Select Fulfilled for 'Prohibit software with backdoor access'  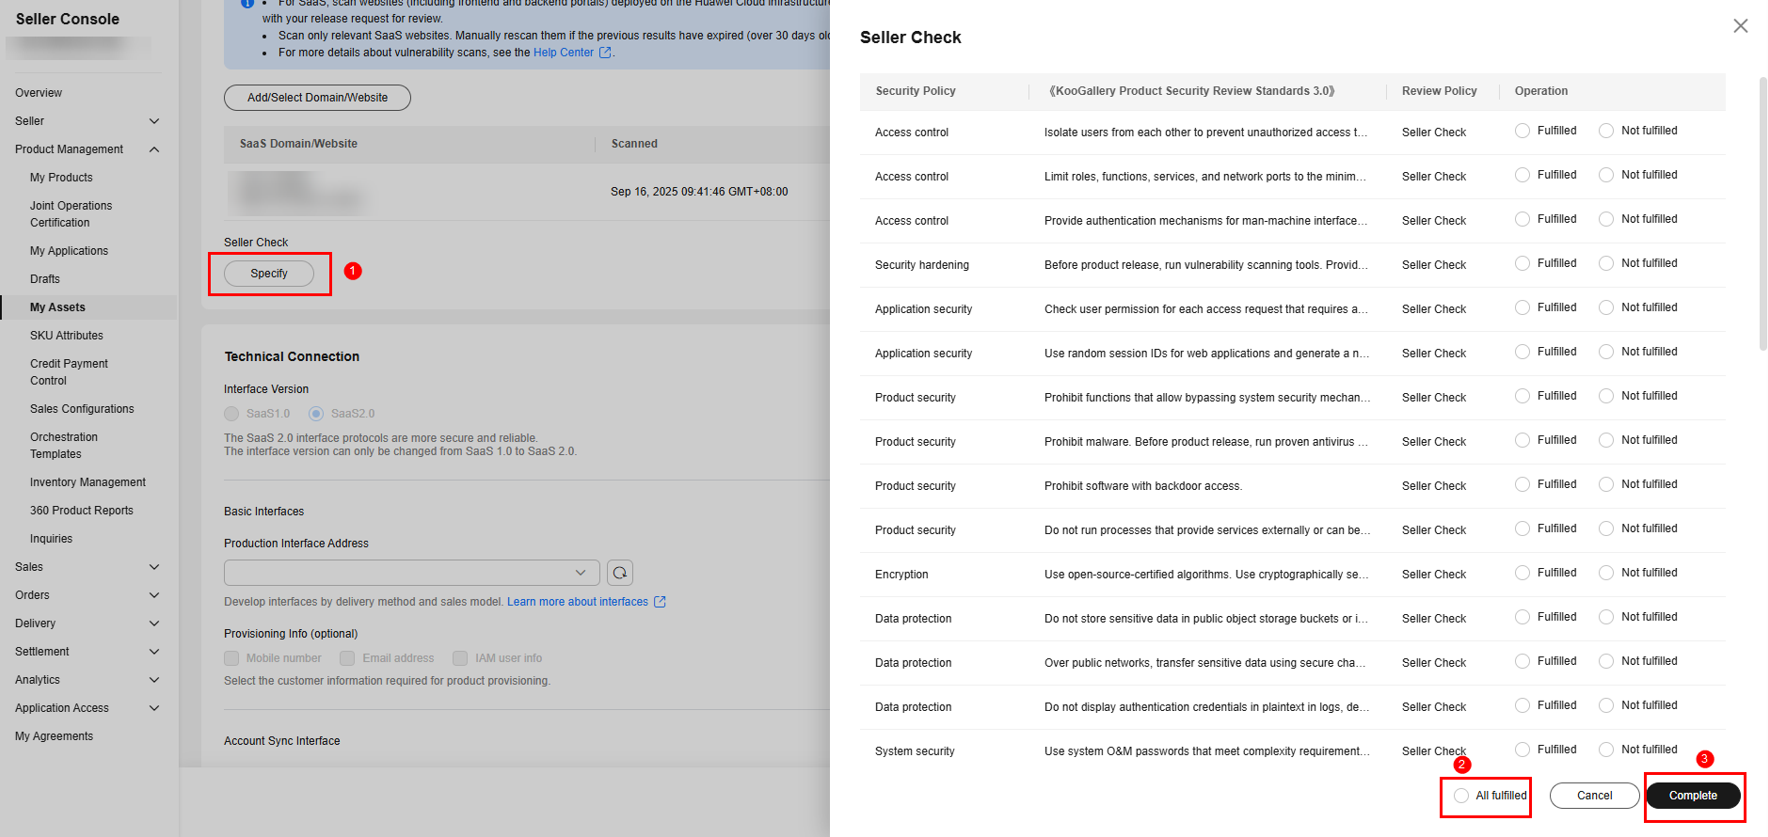tap(1522, 484)
